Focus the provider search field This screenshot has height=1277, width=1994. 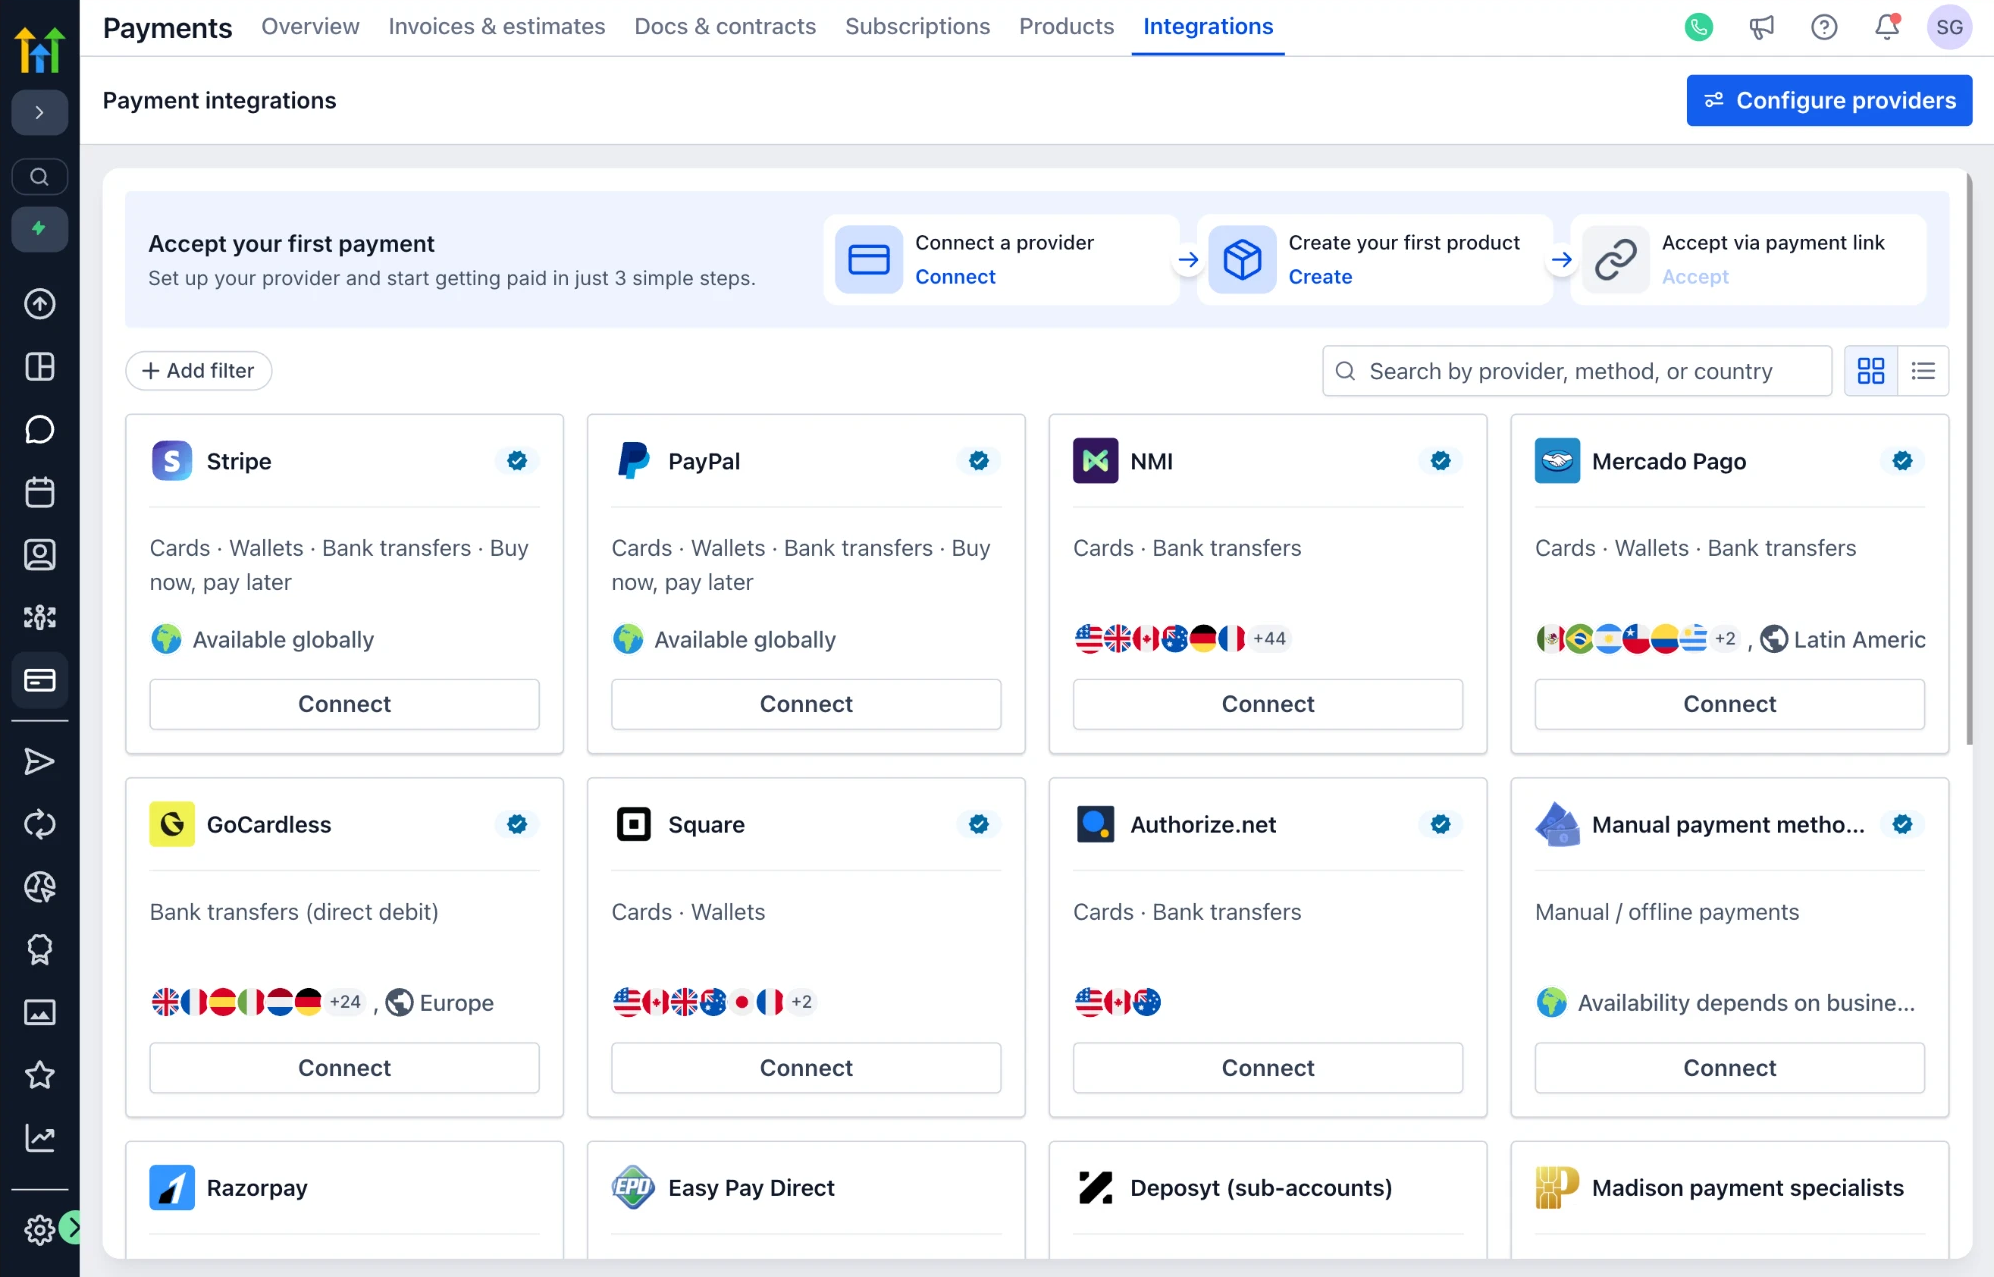1577,371
